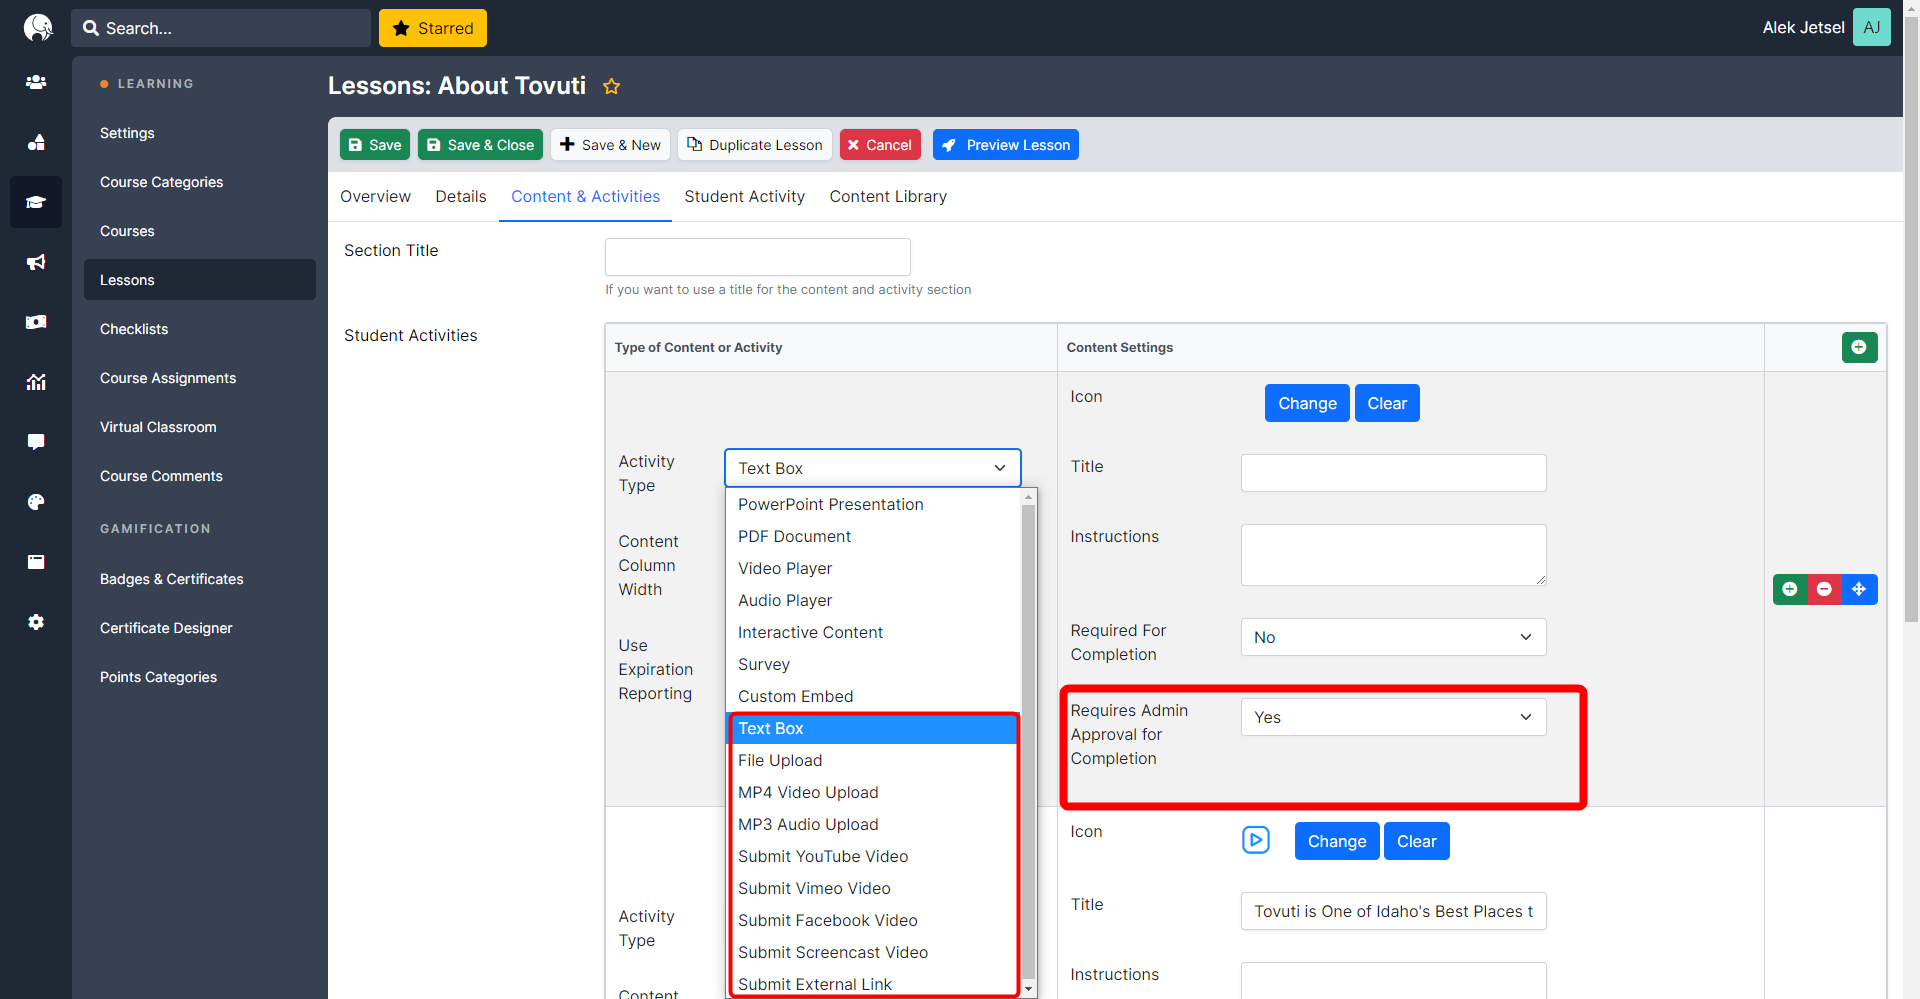
Task: Choose PDF Document option
Action: point(873,536)
